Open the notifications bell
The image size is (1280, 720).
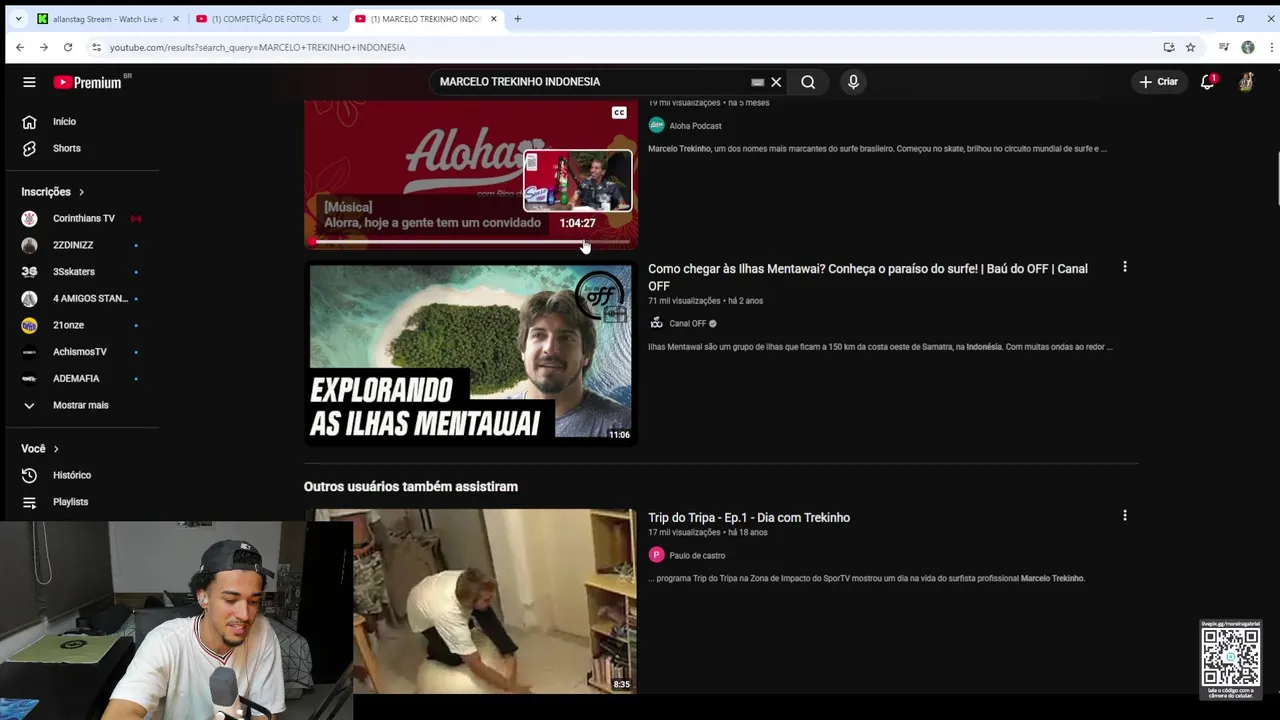point(1208,82)
